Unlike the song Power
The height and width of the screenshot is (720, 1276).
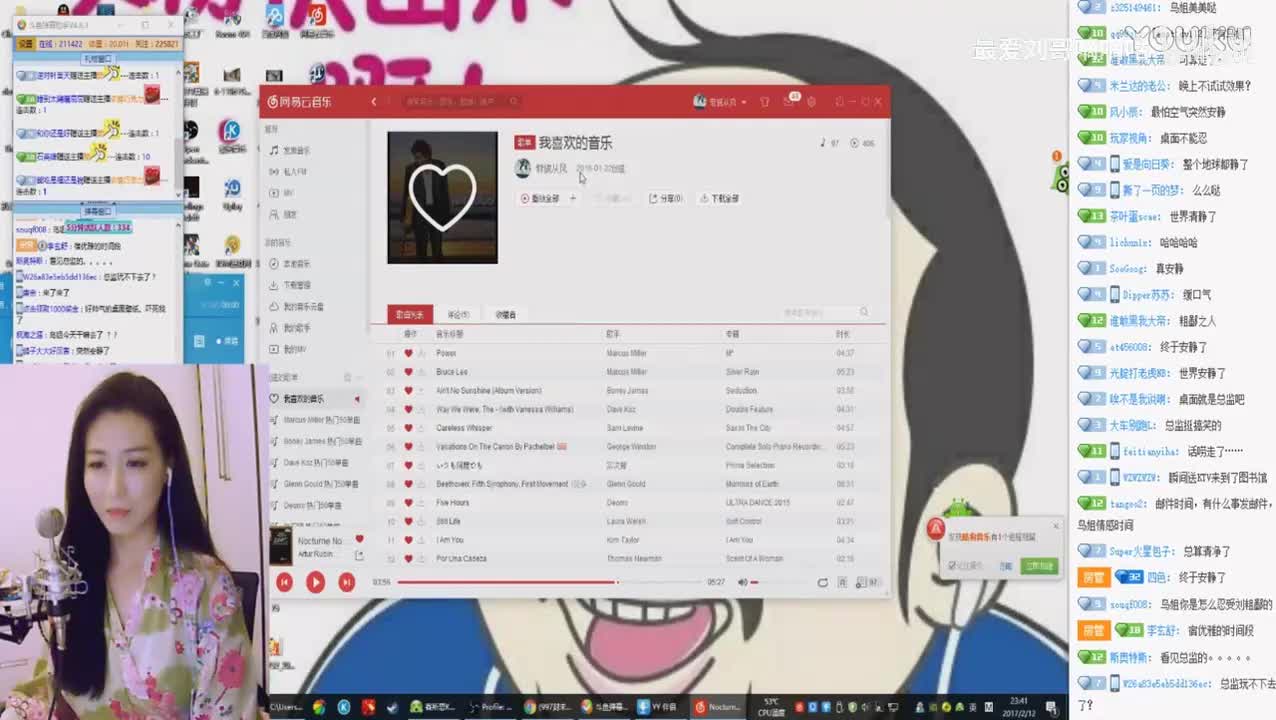click(408, 353)
